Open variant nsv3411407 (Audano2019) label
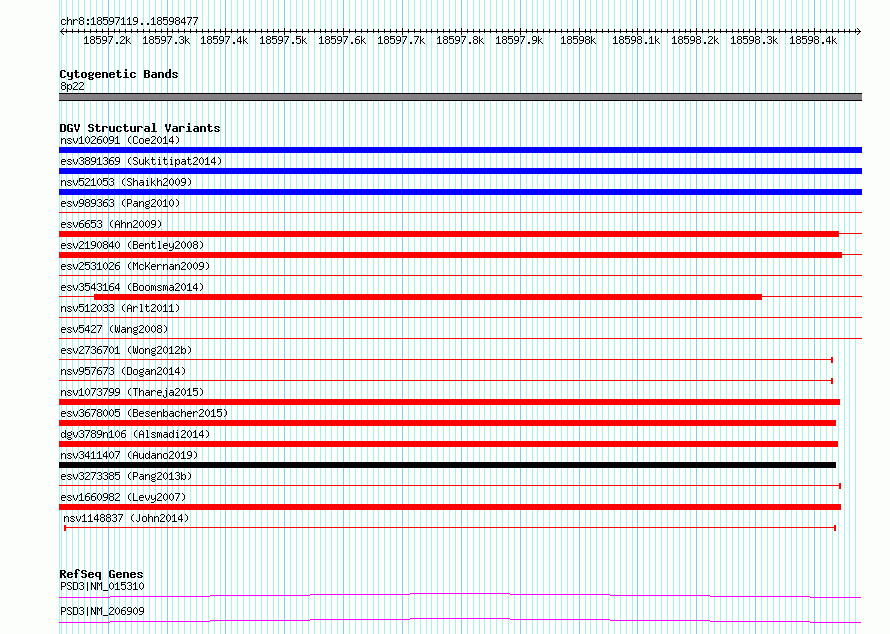The height and width of the screenshot is (634, 890). 129,455
